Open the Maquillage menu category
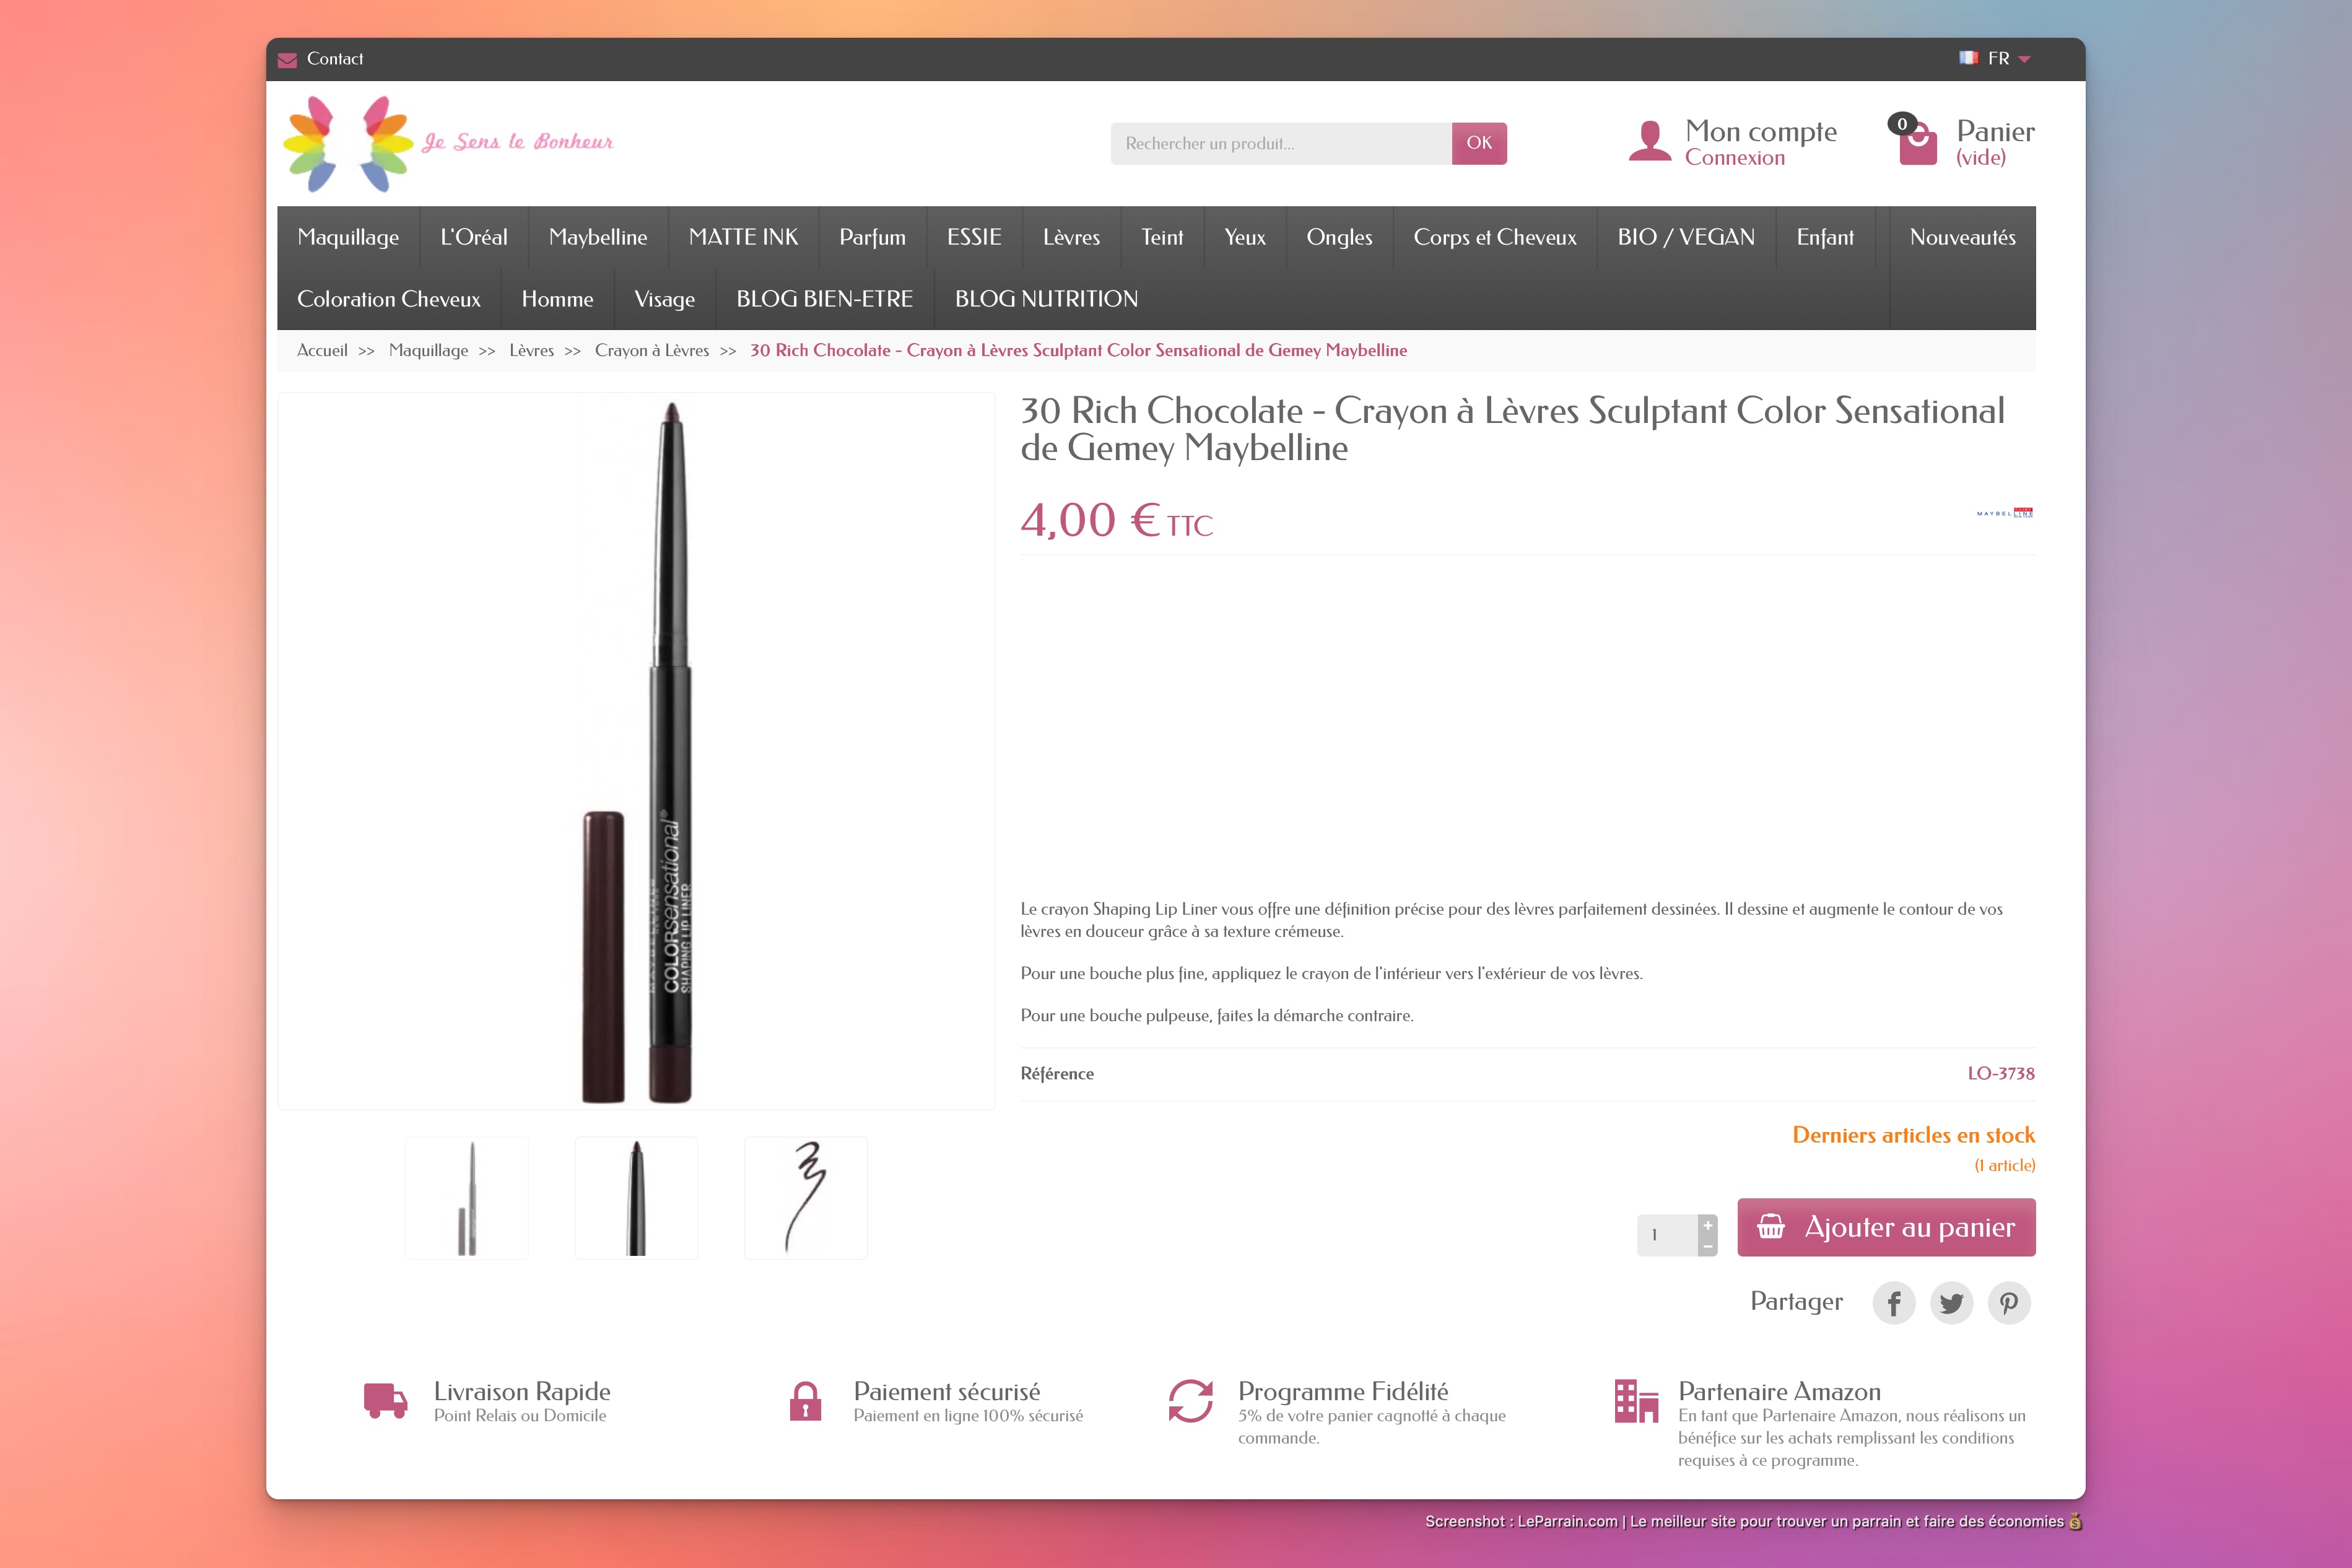Screen dimensions: 2352x1568 click(348, 237)
